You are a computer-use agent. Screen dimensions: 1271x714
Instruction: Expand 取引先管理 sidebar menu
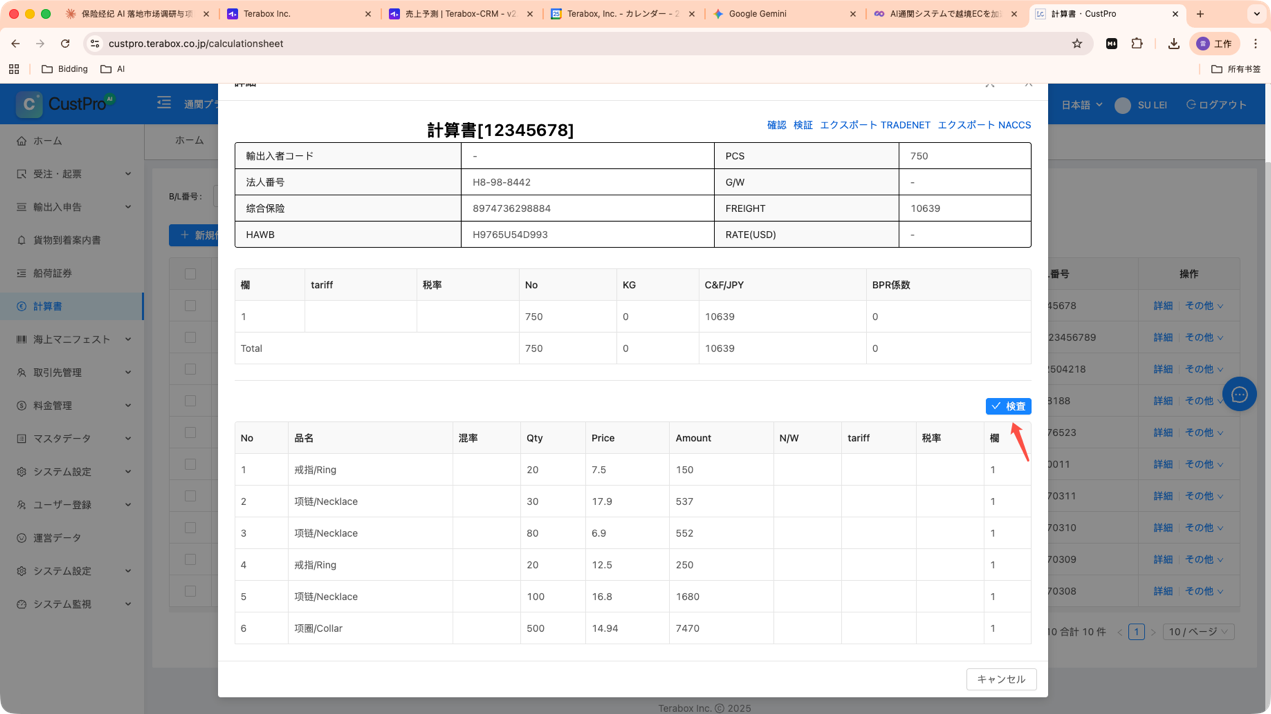click(72, 372)
